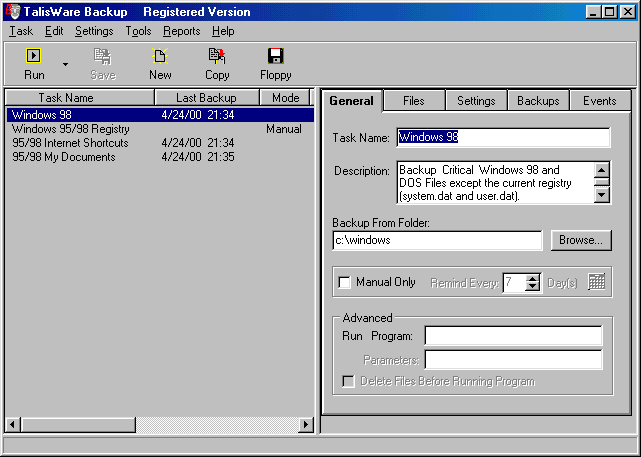Switch to the Backups tab
The height and width of the screenshot is (457, 641).
point(538,101)
